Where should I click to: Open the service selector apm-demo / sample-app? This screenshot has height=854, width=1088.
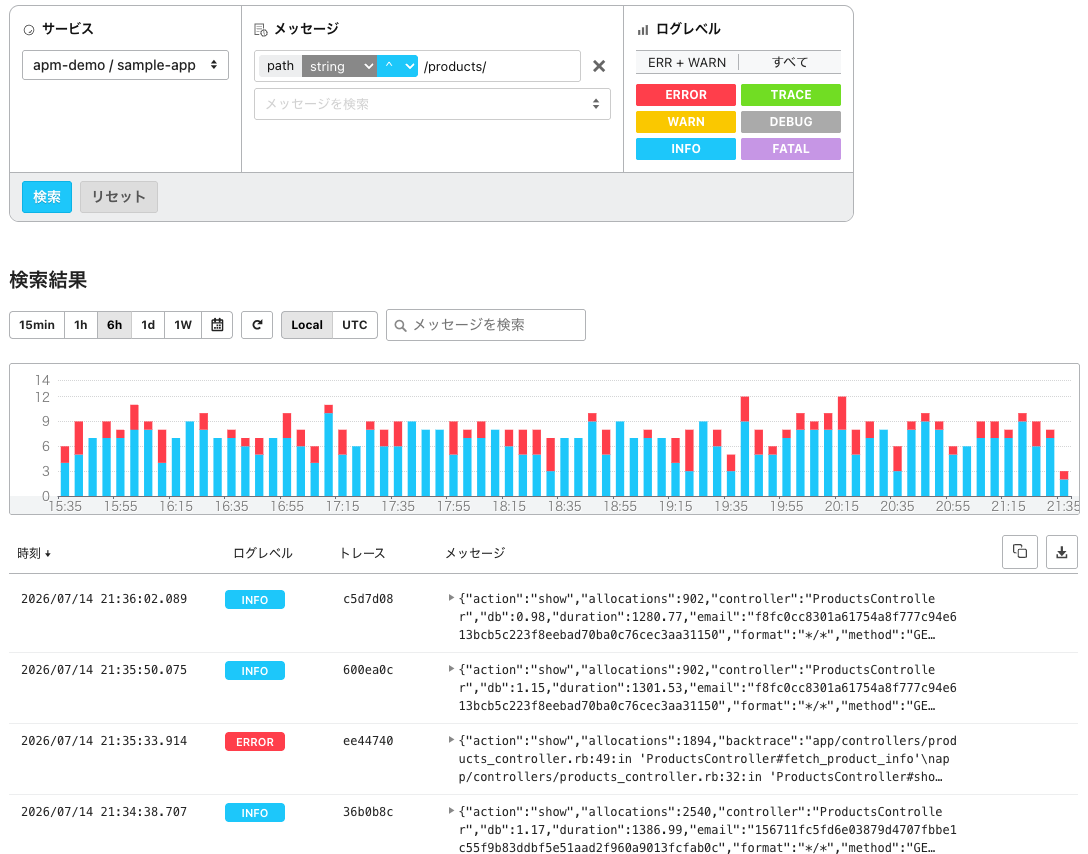tap(126, 65)
